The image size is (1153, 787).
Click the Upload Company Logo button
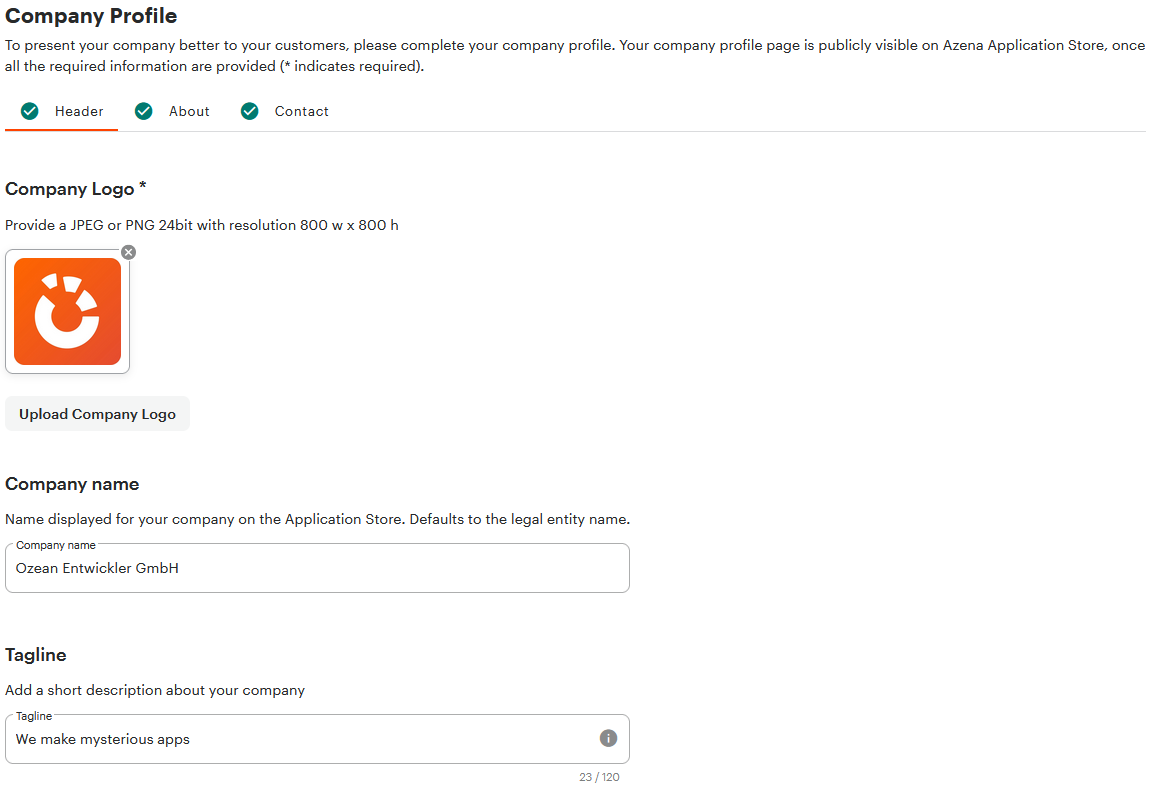pos(97,414)
